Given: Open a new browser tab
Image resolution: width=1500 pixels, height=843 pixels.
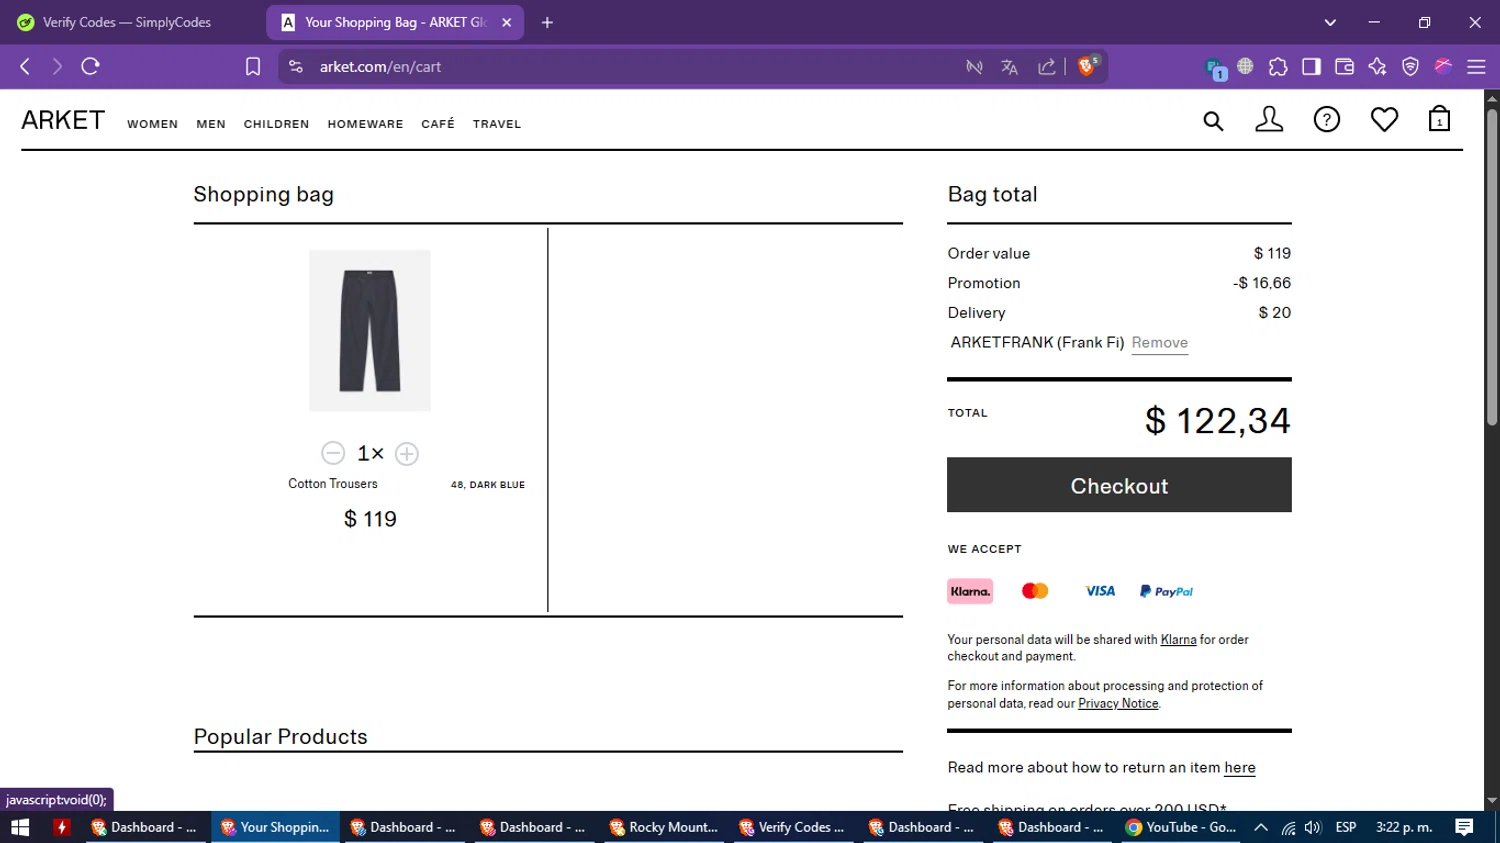Looking at the screenshot, I should click(547, 22).
